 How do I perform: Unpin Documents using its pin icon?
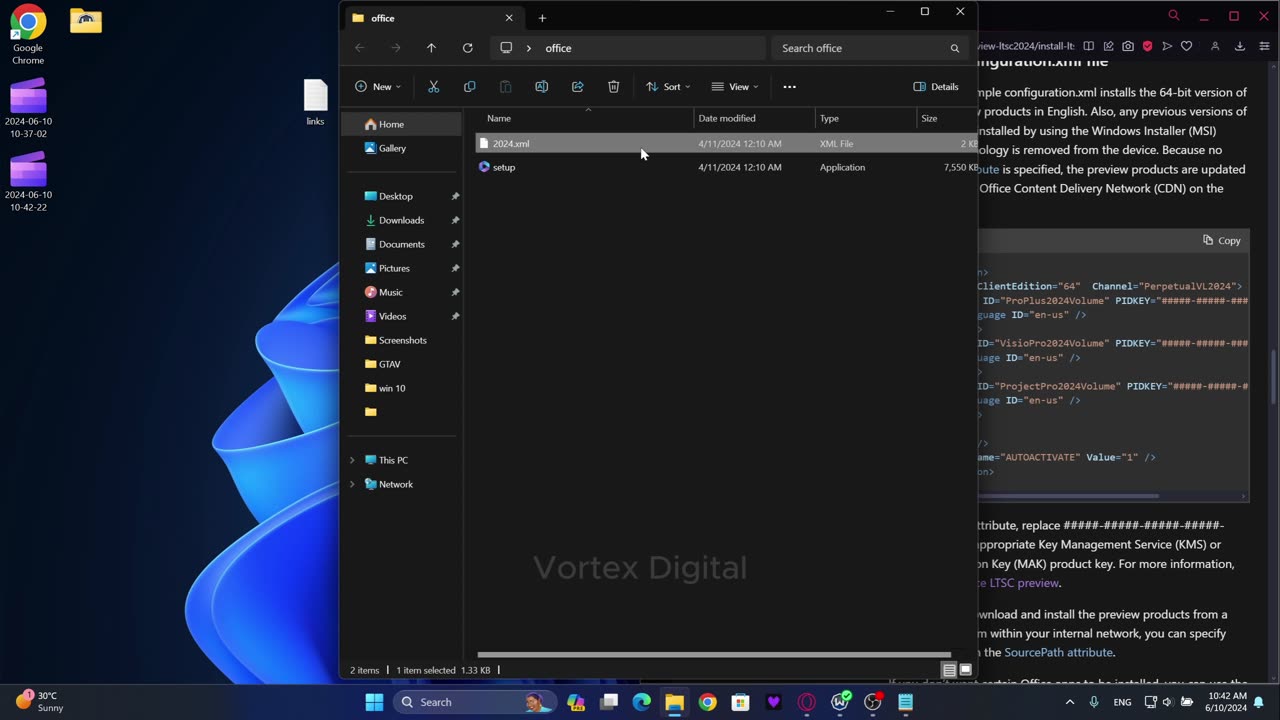pos(455,244)
